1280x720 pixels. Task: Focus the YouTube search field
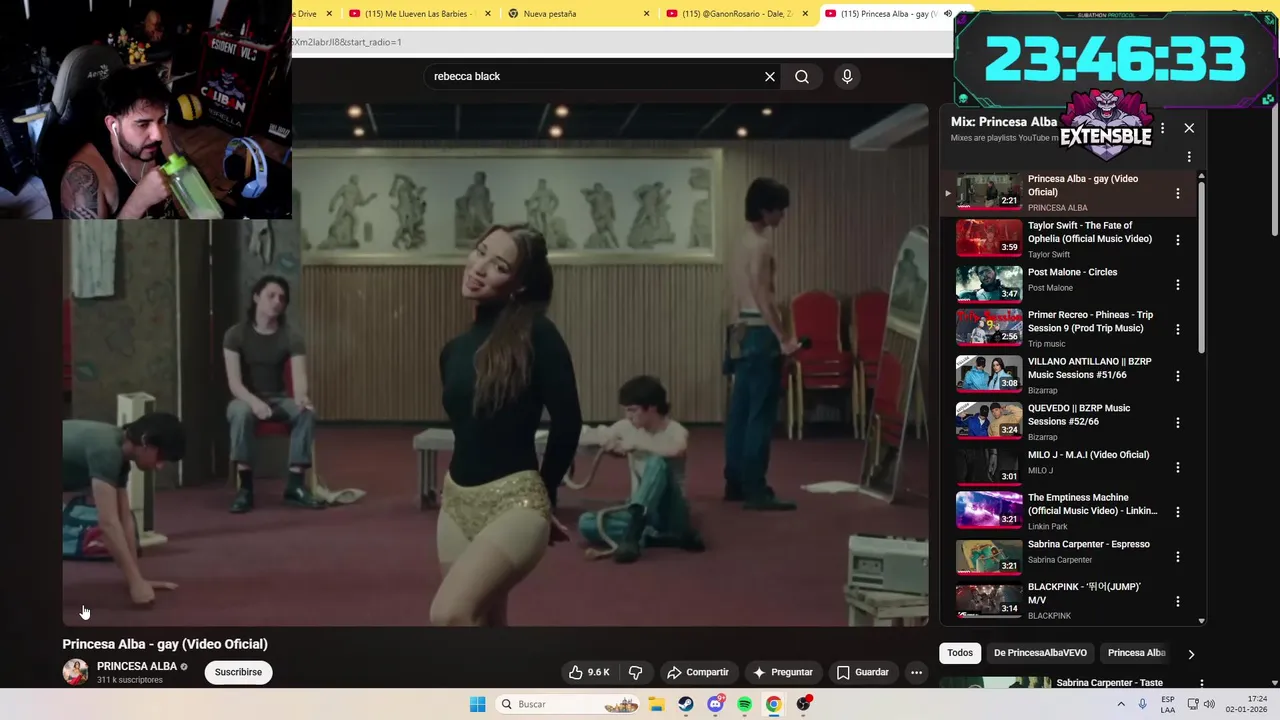(x=595, y=76)
